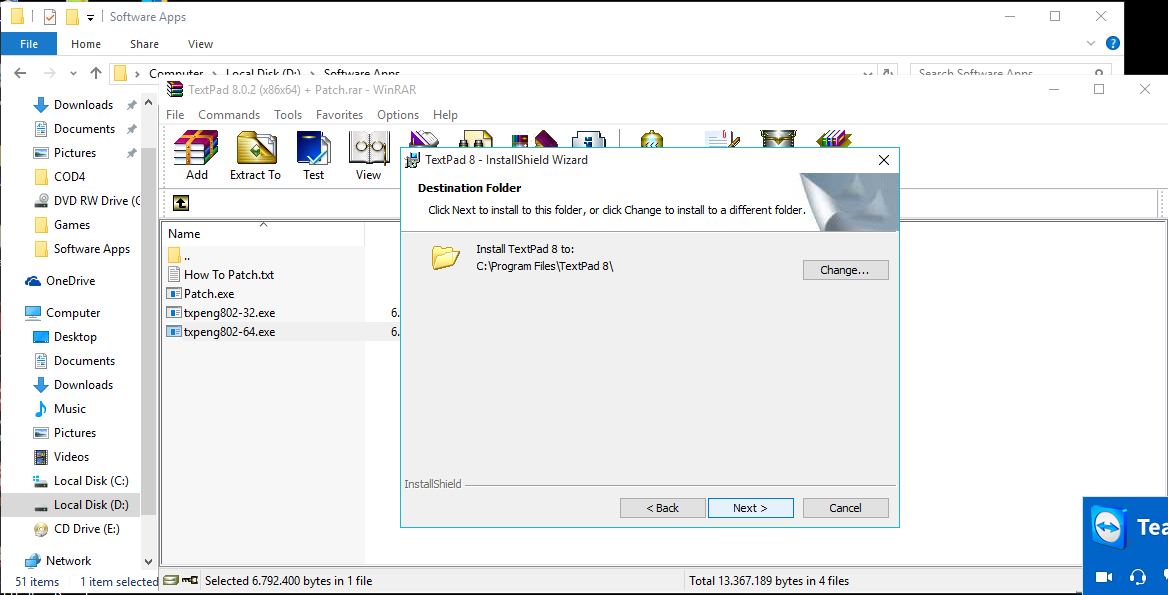Click the Next > button in installer
Viewport: 1168px width, 595px height.
750,508
